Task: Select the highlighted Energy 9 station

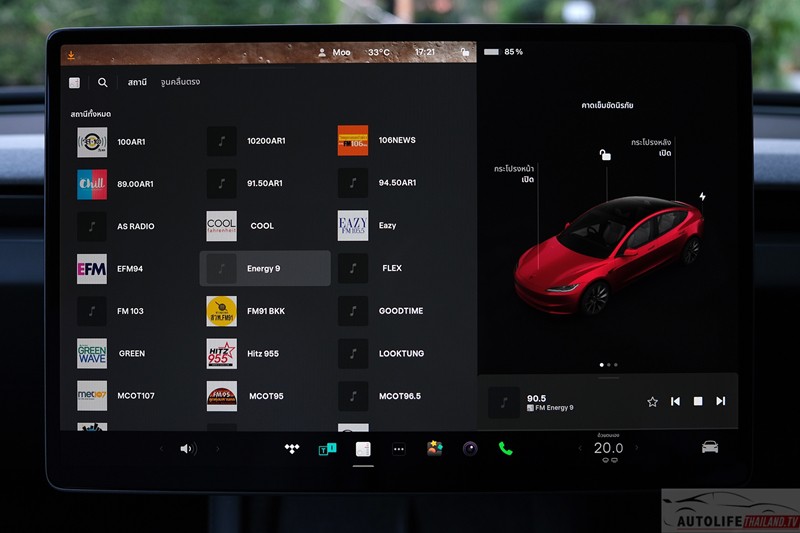Action: coord(265,268)
